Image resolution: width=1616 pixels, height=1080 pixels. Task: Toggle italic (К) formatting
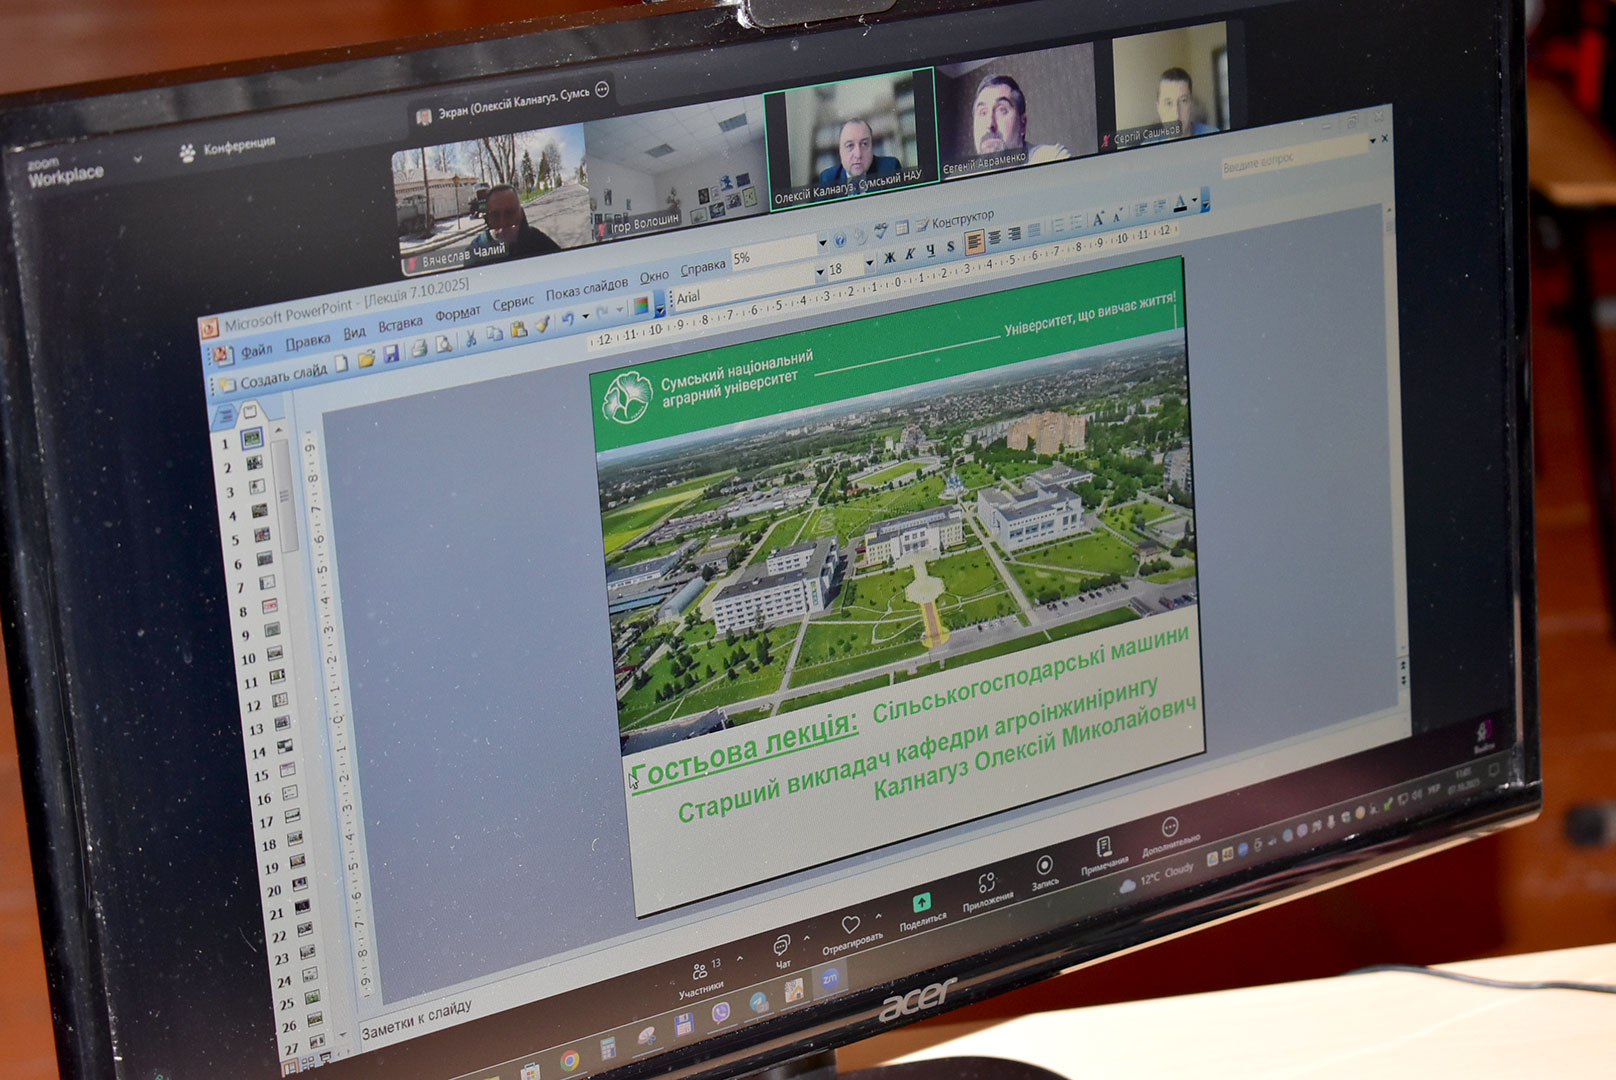(x=910, y=254)
